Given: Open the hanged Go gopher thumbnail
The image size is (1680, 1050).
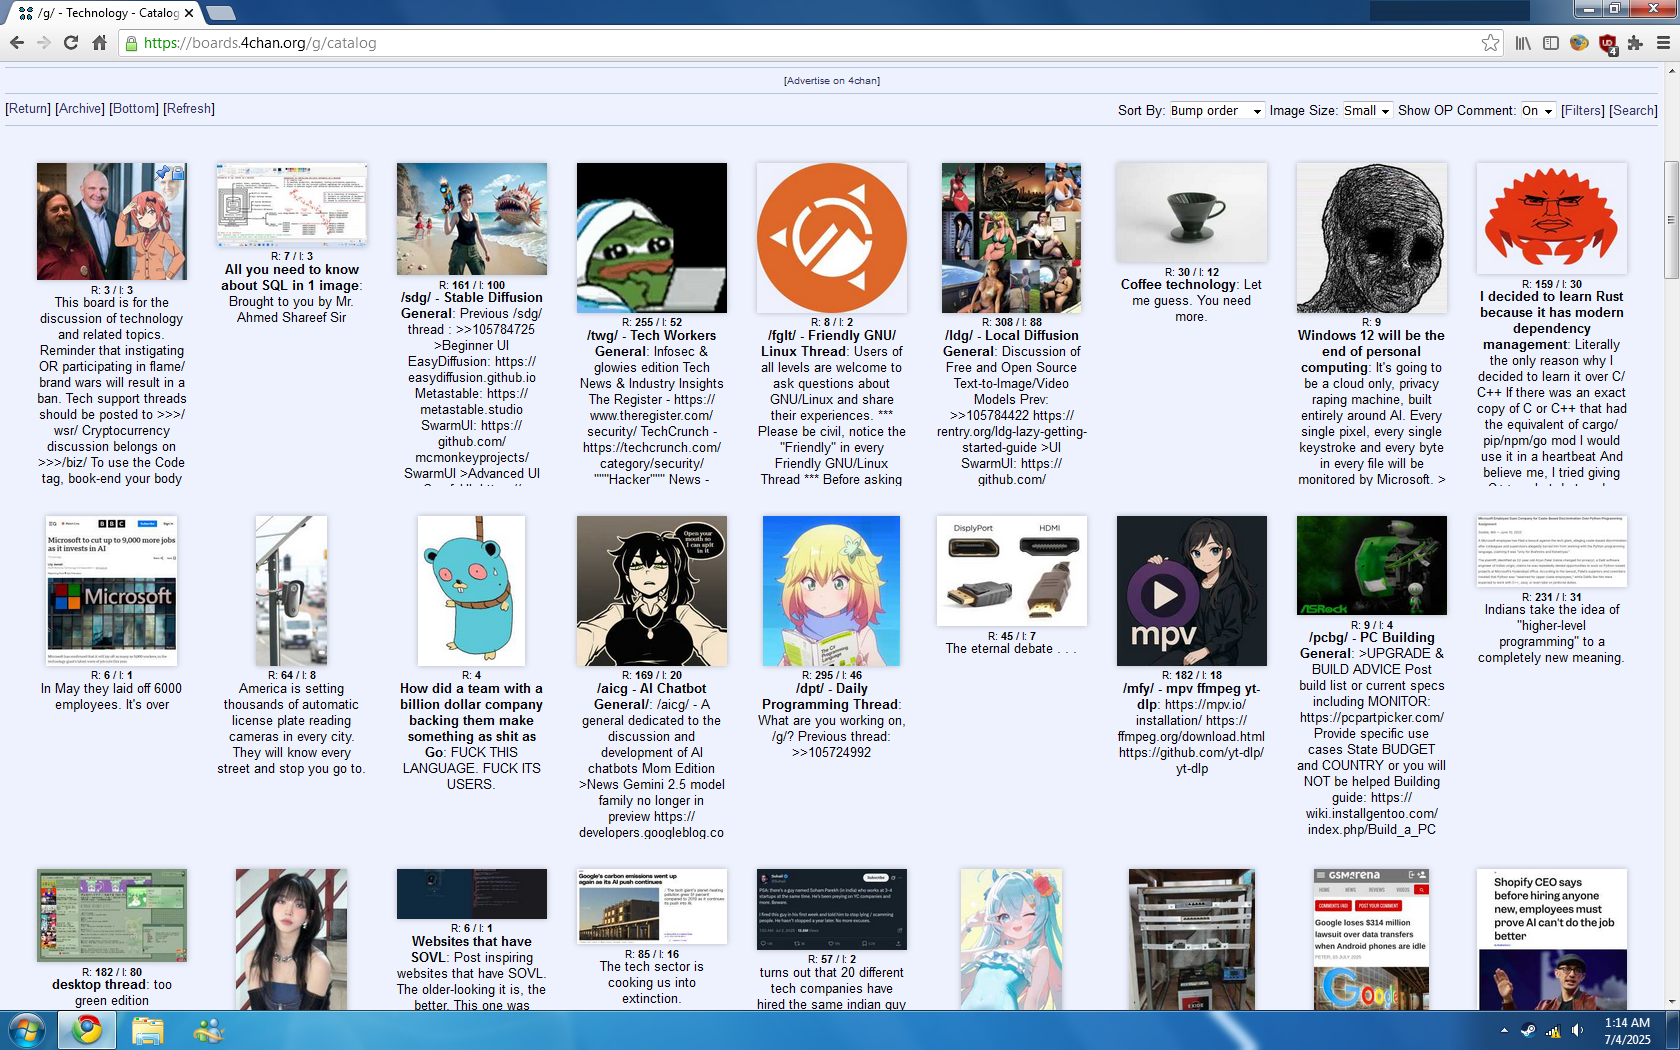Looking at the screenshot, I should pyautogui.click(x=472, y=591).
